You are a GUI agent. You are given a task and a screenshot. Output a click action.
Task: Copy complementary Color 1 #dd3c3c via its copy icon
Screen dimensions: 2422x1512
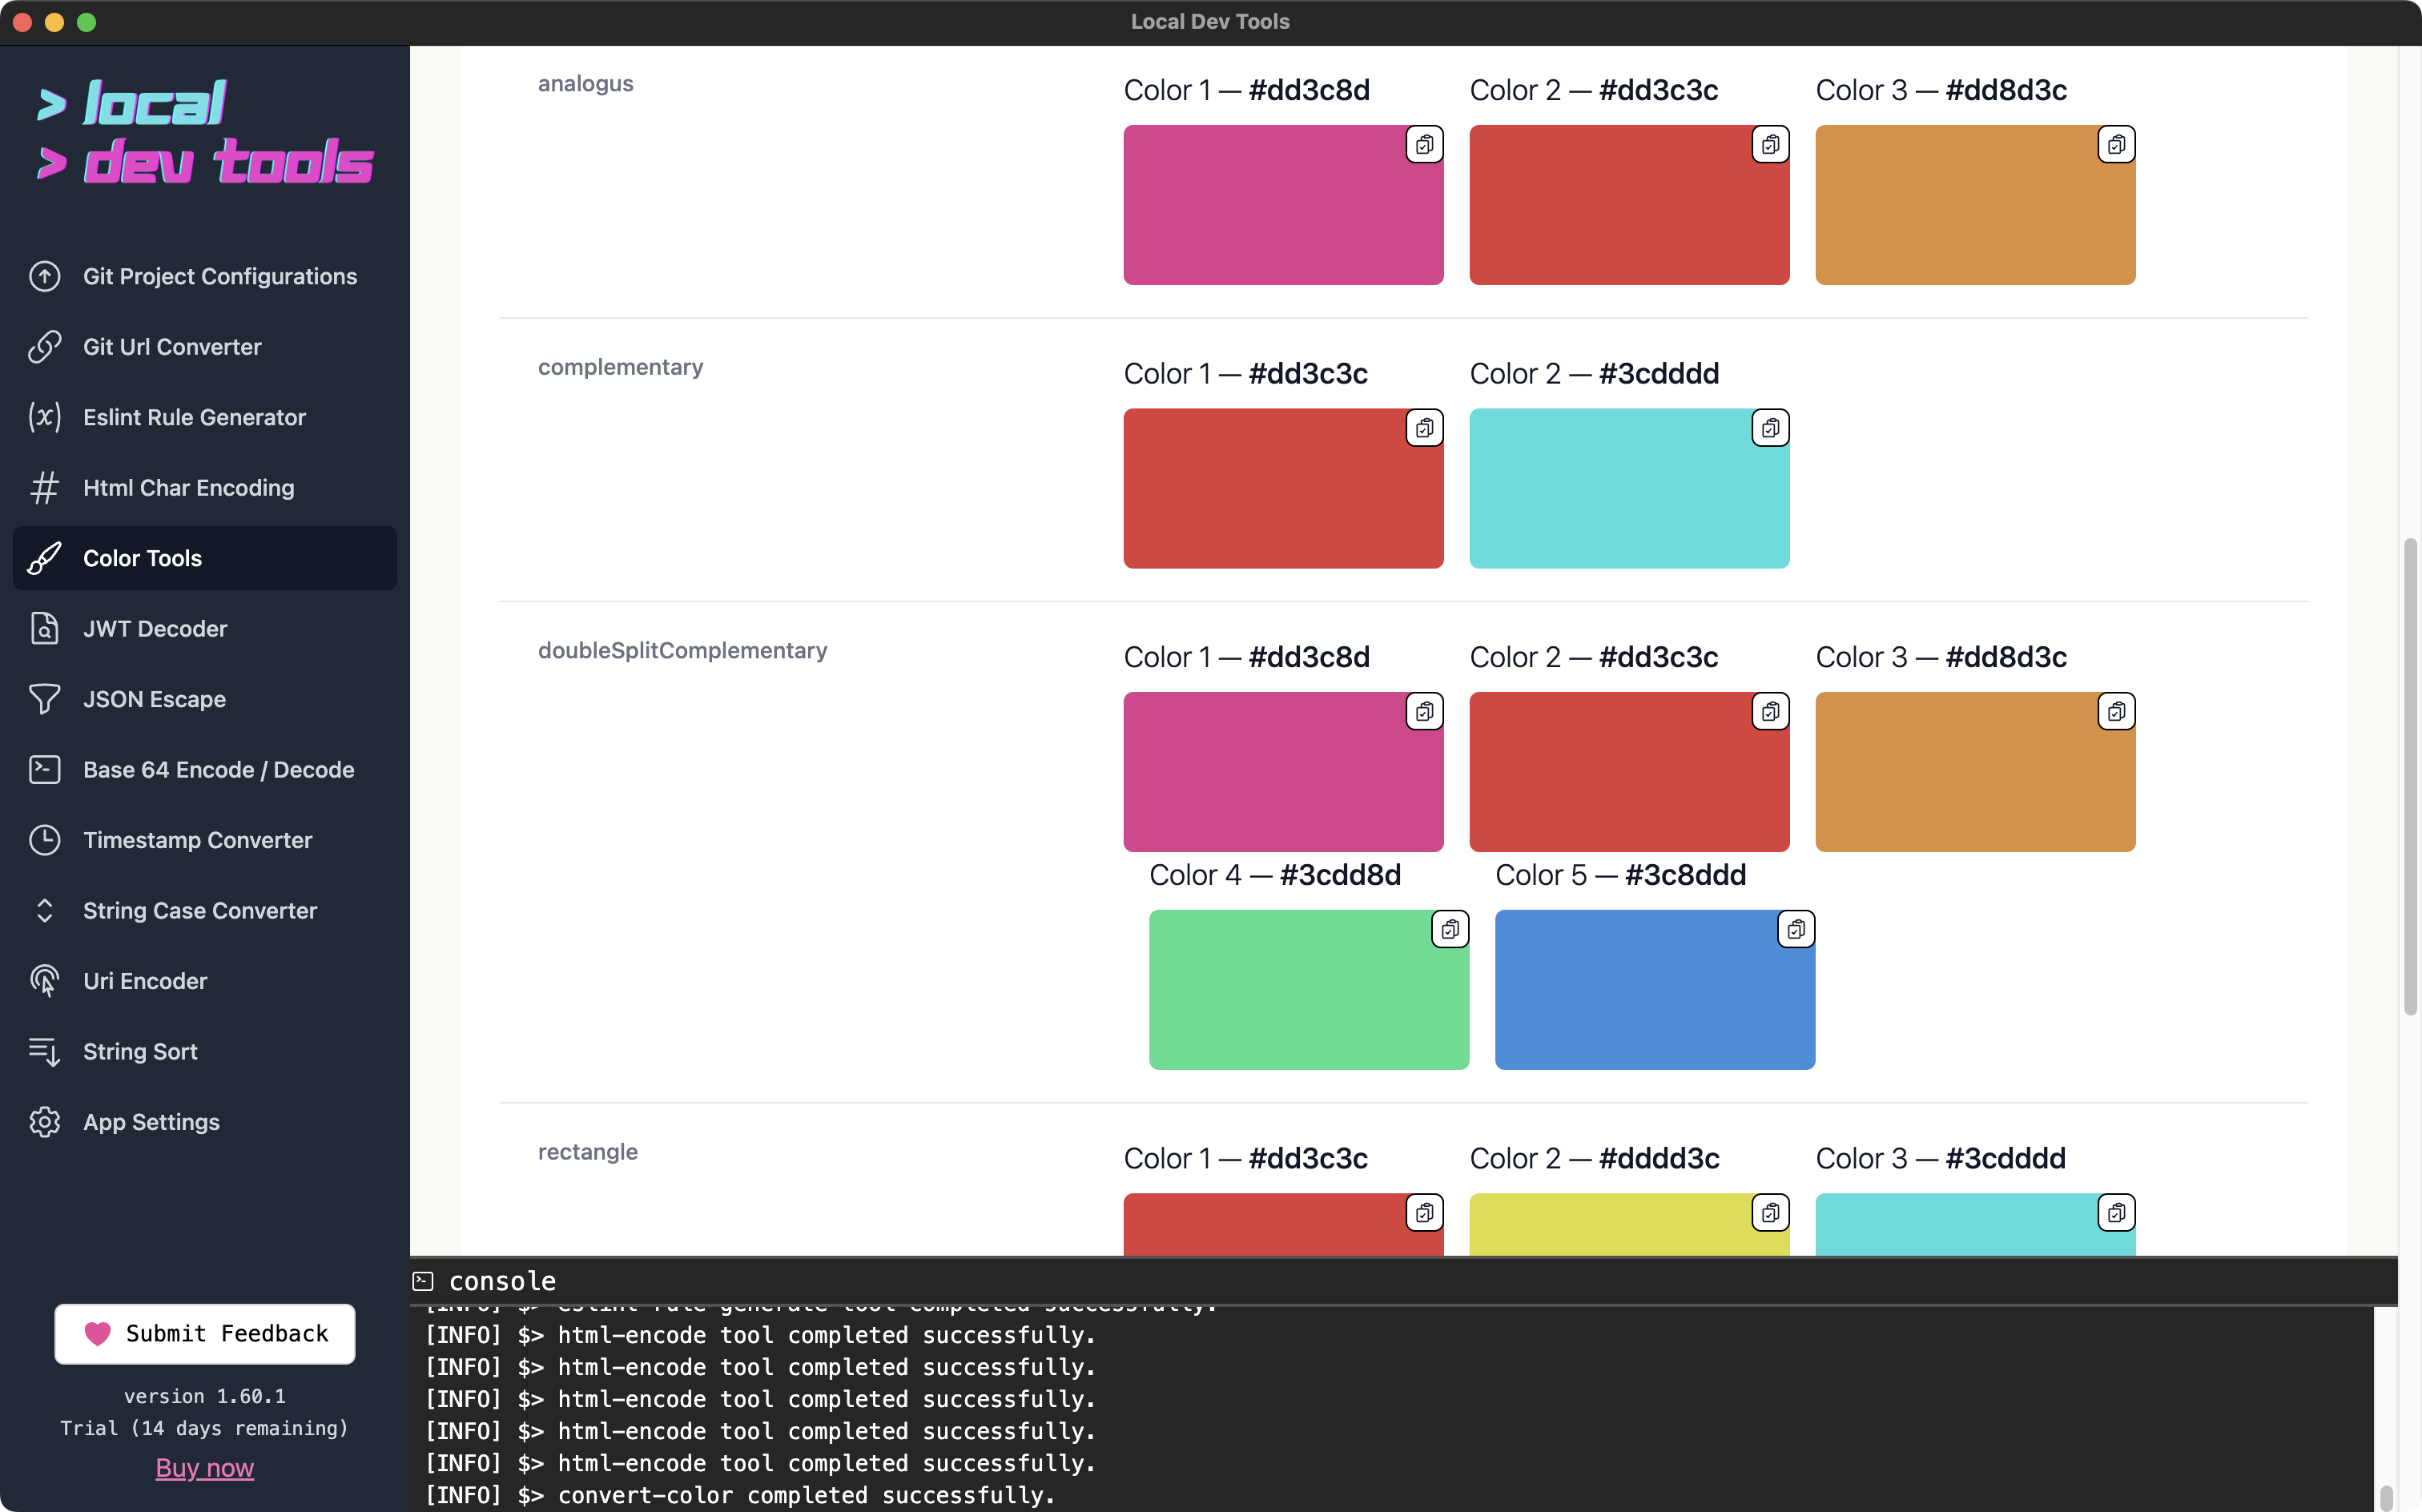(x=1424, y=428)
